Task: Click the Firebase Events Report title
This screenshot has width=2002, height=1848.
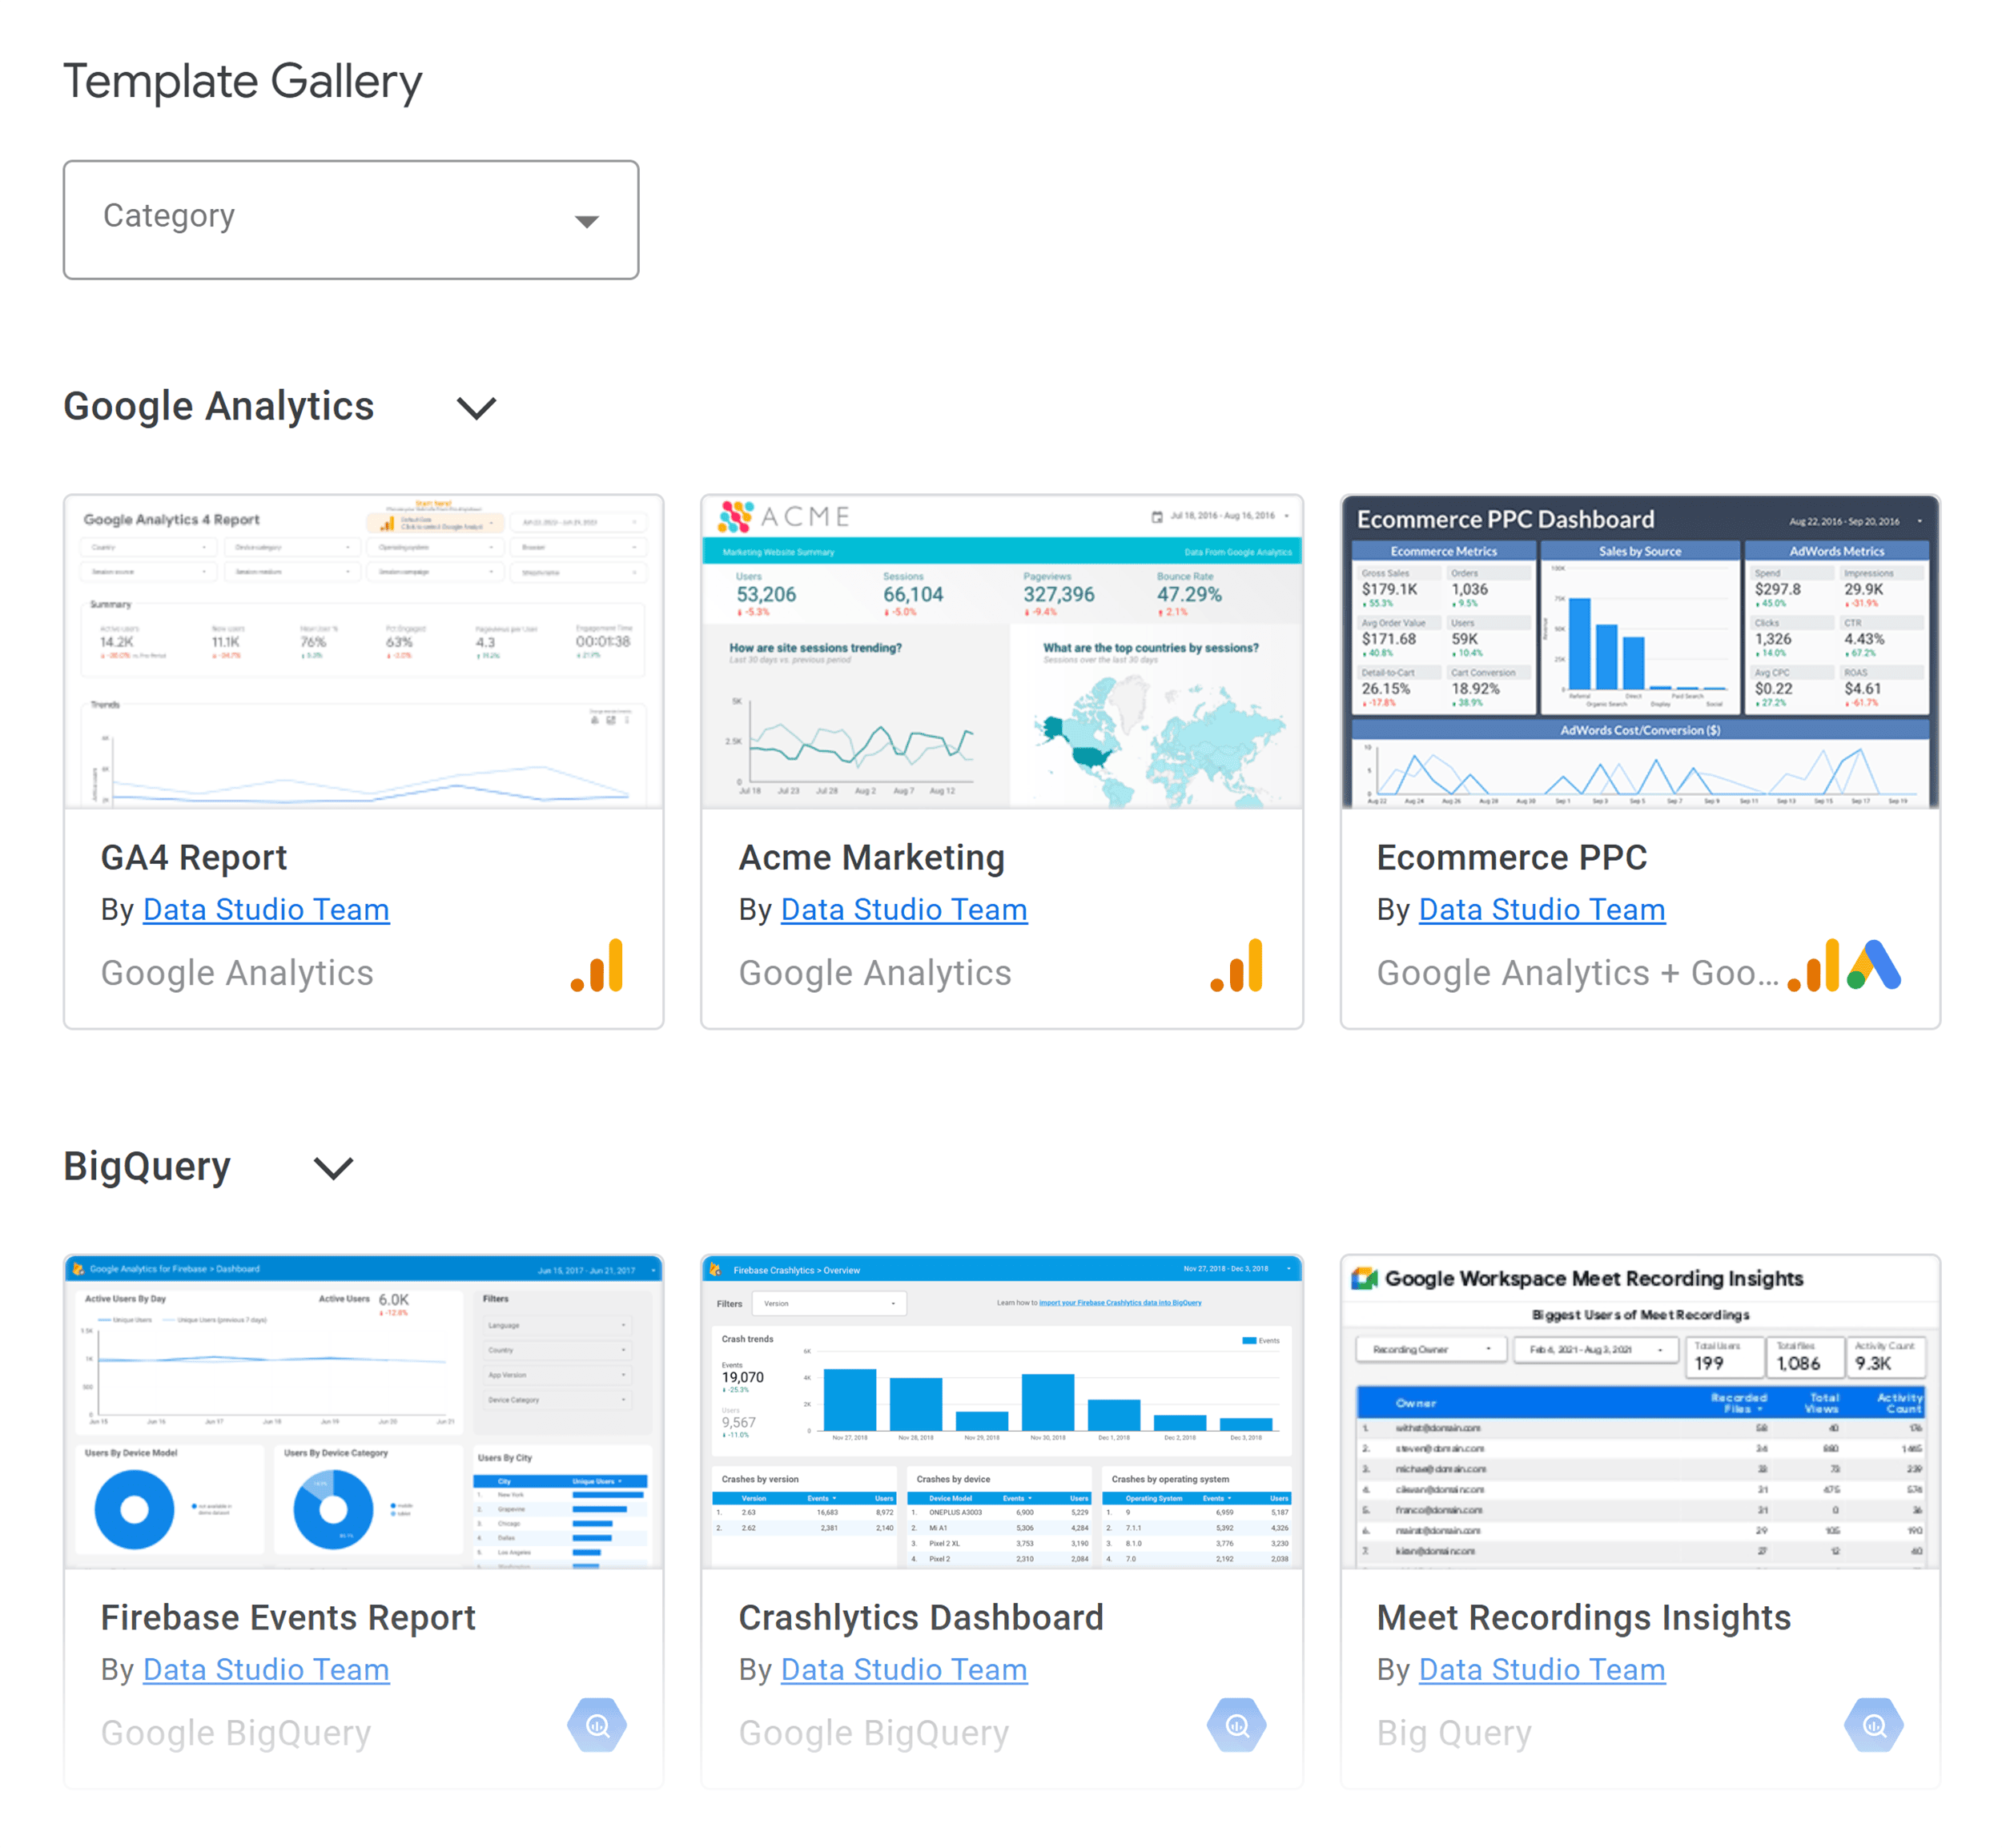Action: tap(288, 1617)
